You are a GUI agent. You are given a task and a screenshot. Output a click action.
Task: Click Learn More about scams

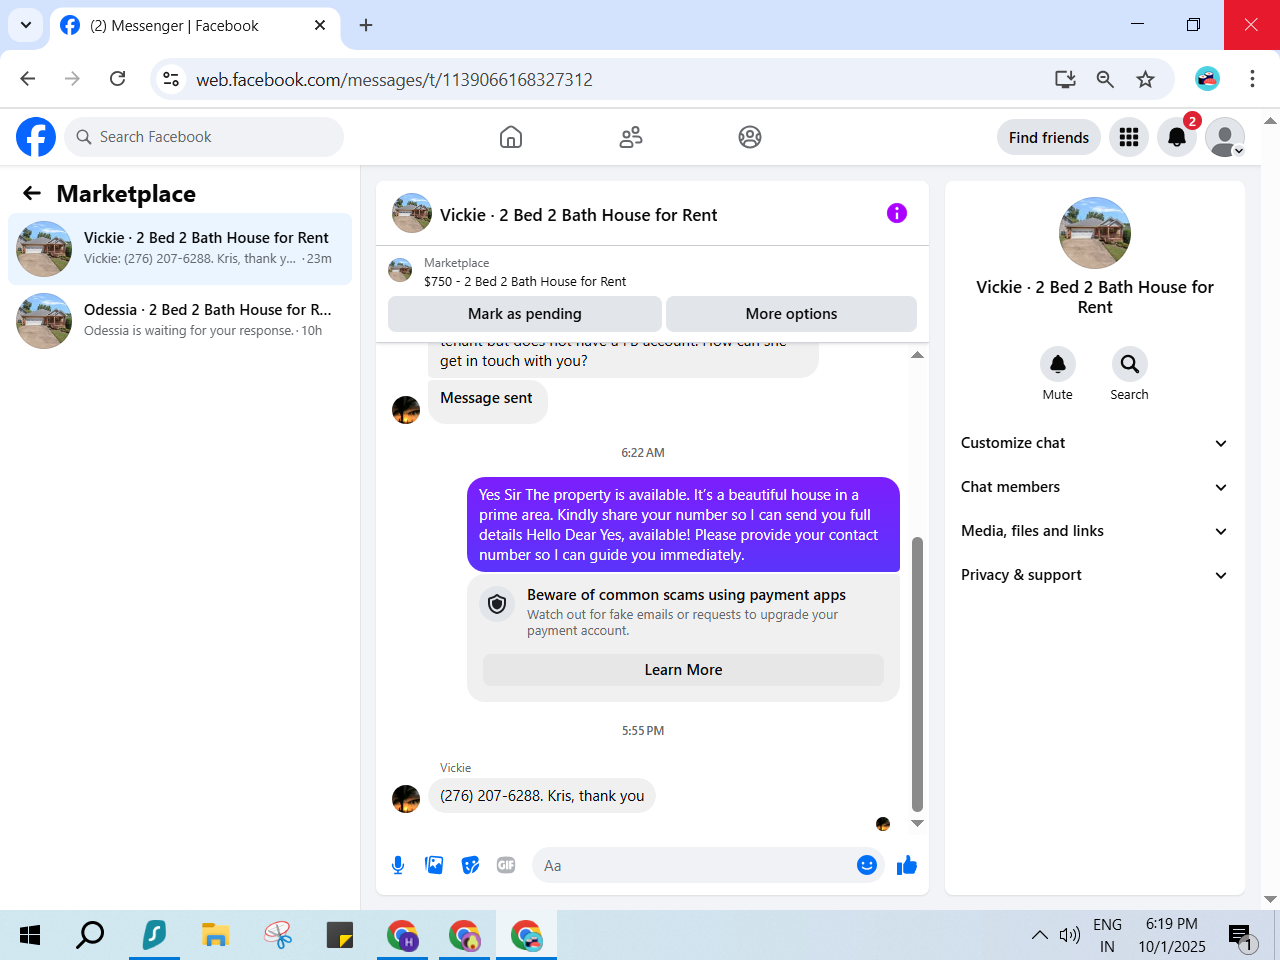coord(683,670)
